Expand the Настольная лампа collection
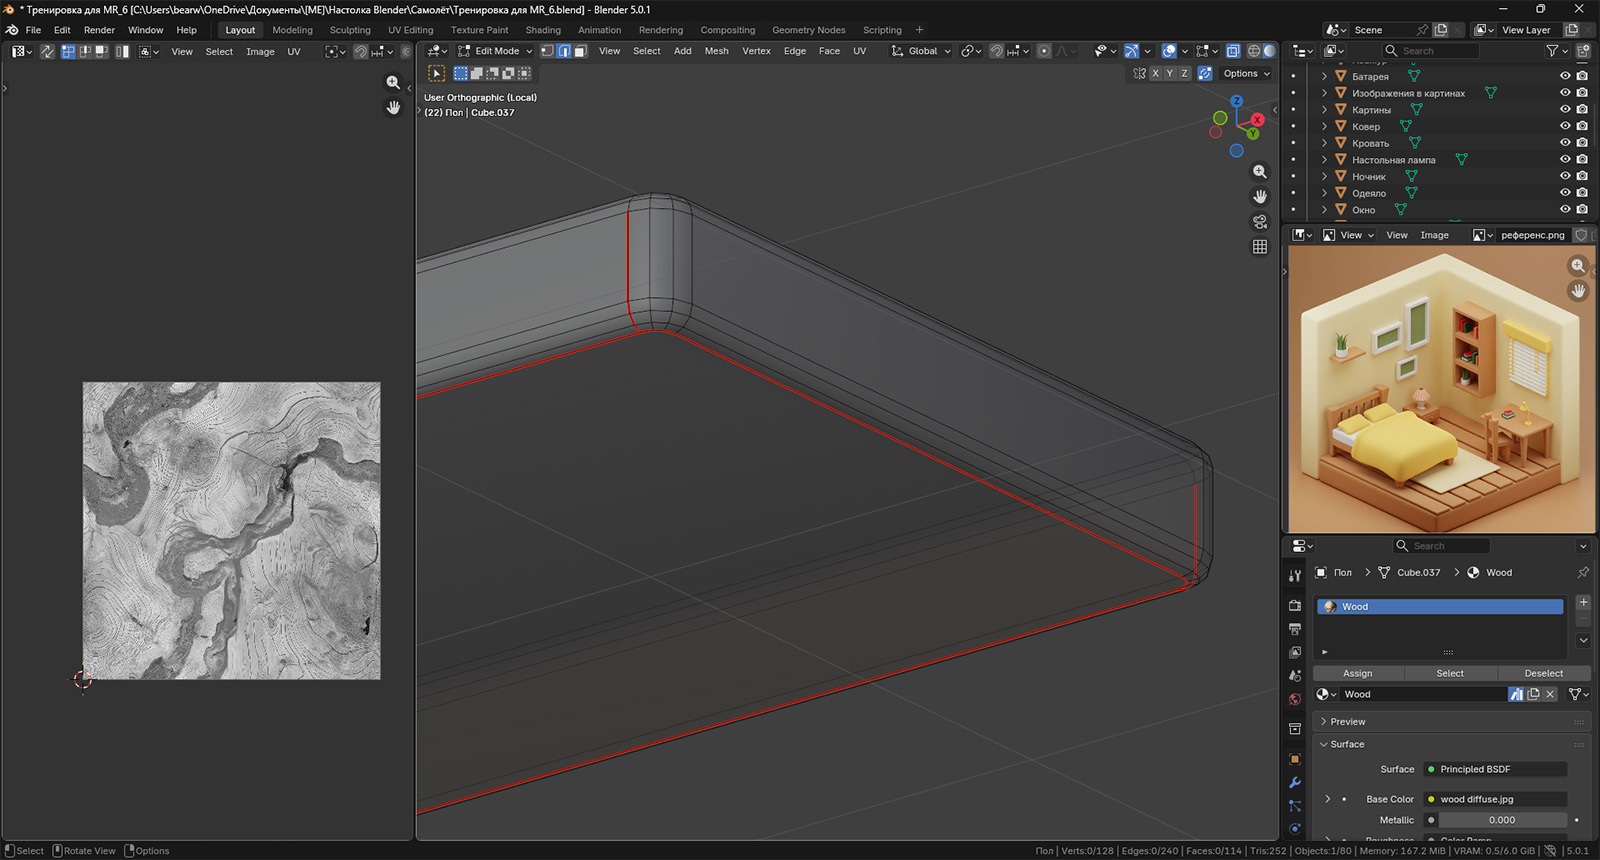1600x860 pixels. (1325, 160)
